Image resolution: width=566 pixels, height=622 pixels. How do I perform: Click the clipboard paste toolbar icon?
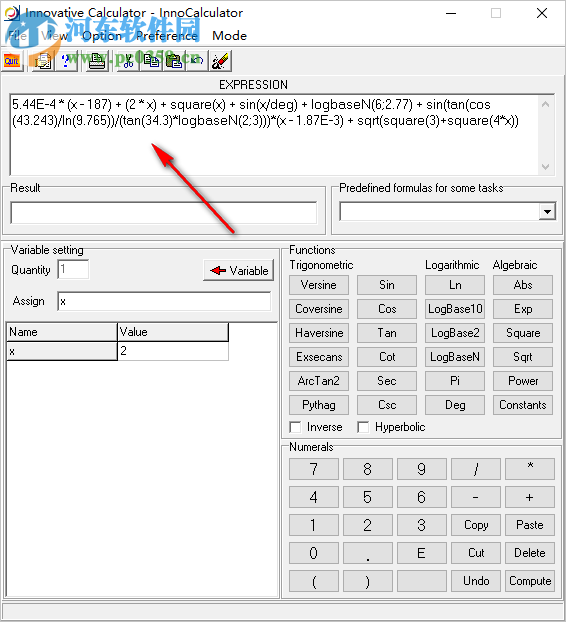coord(174,61)
